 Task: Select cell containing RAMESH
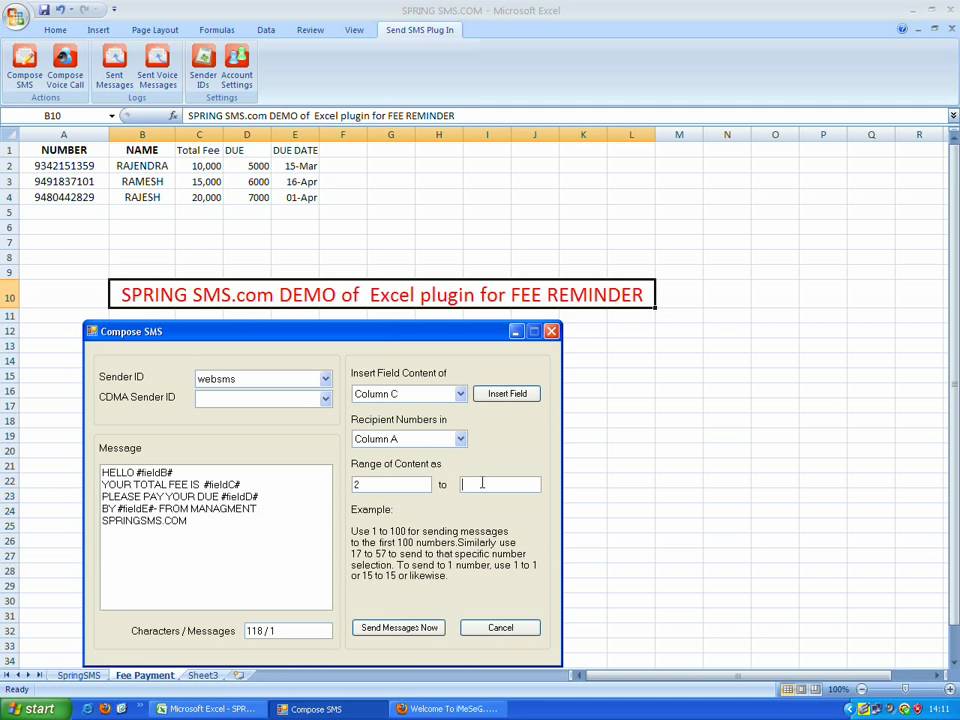pos(142,182)
